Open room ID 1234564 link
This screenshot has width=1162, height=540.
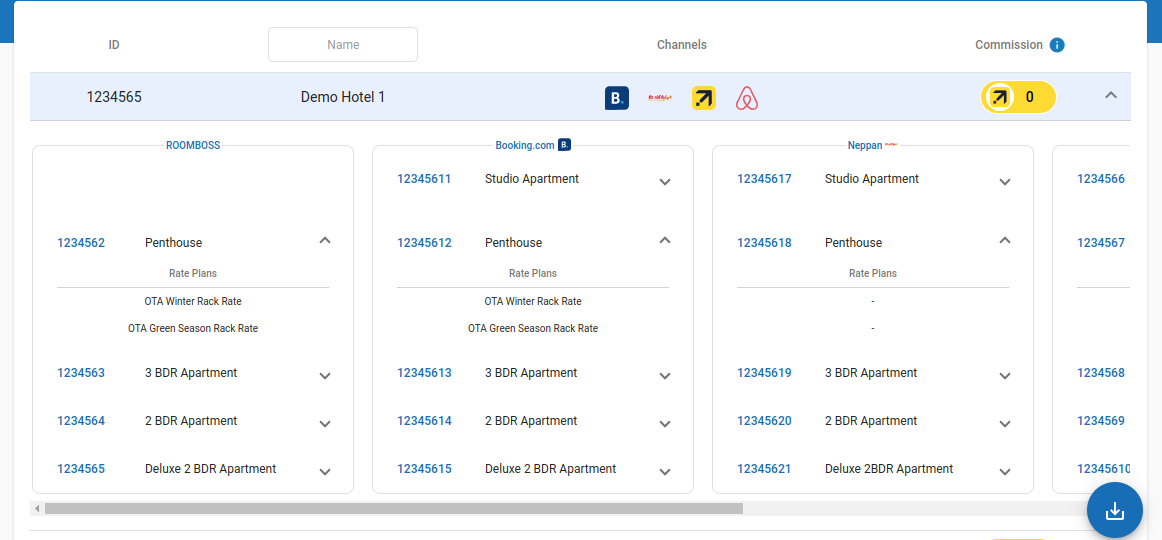click(81, 421)
